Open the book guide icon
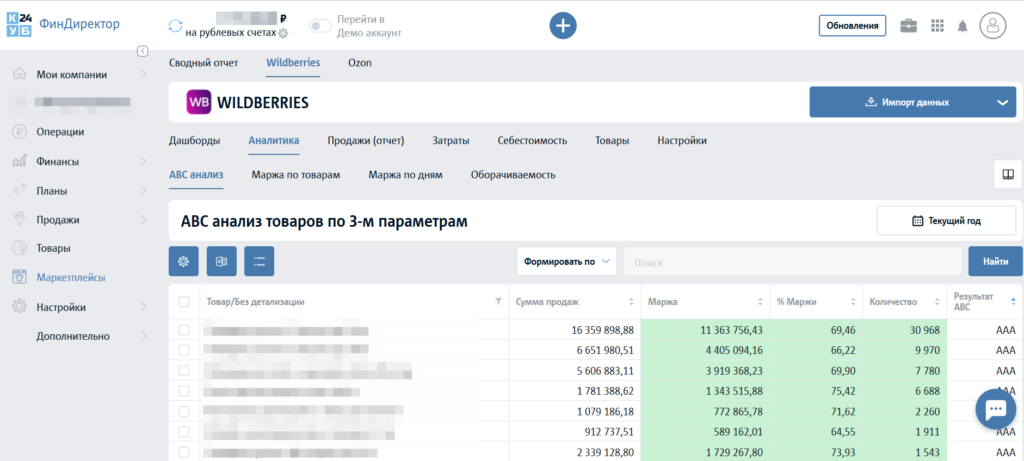The image size is (1024, 461). [x=1008, y=174]
